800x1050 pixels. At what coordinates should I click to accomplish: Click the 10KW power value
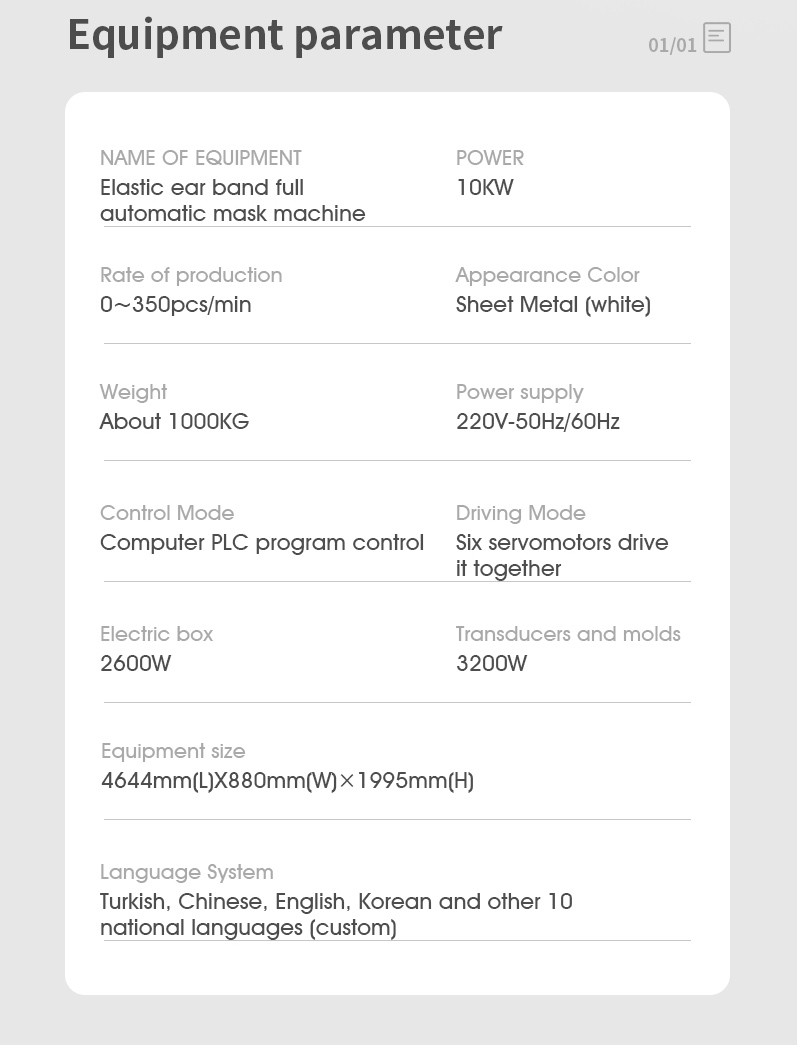click(485, 188)
